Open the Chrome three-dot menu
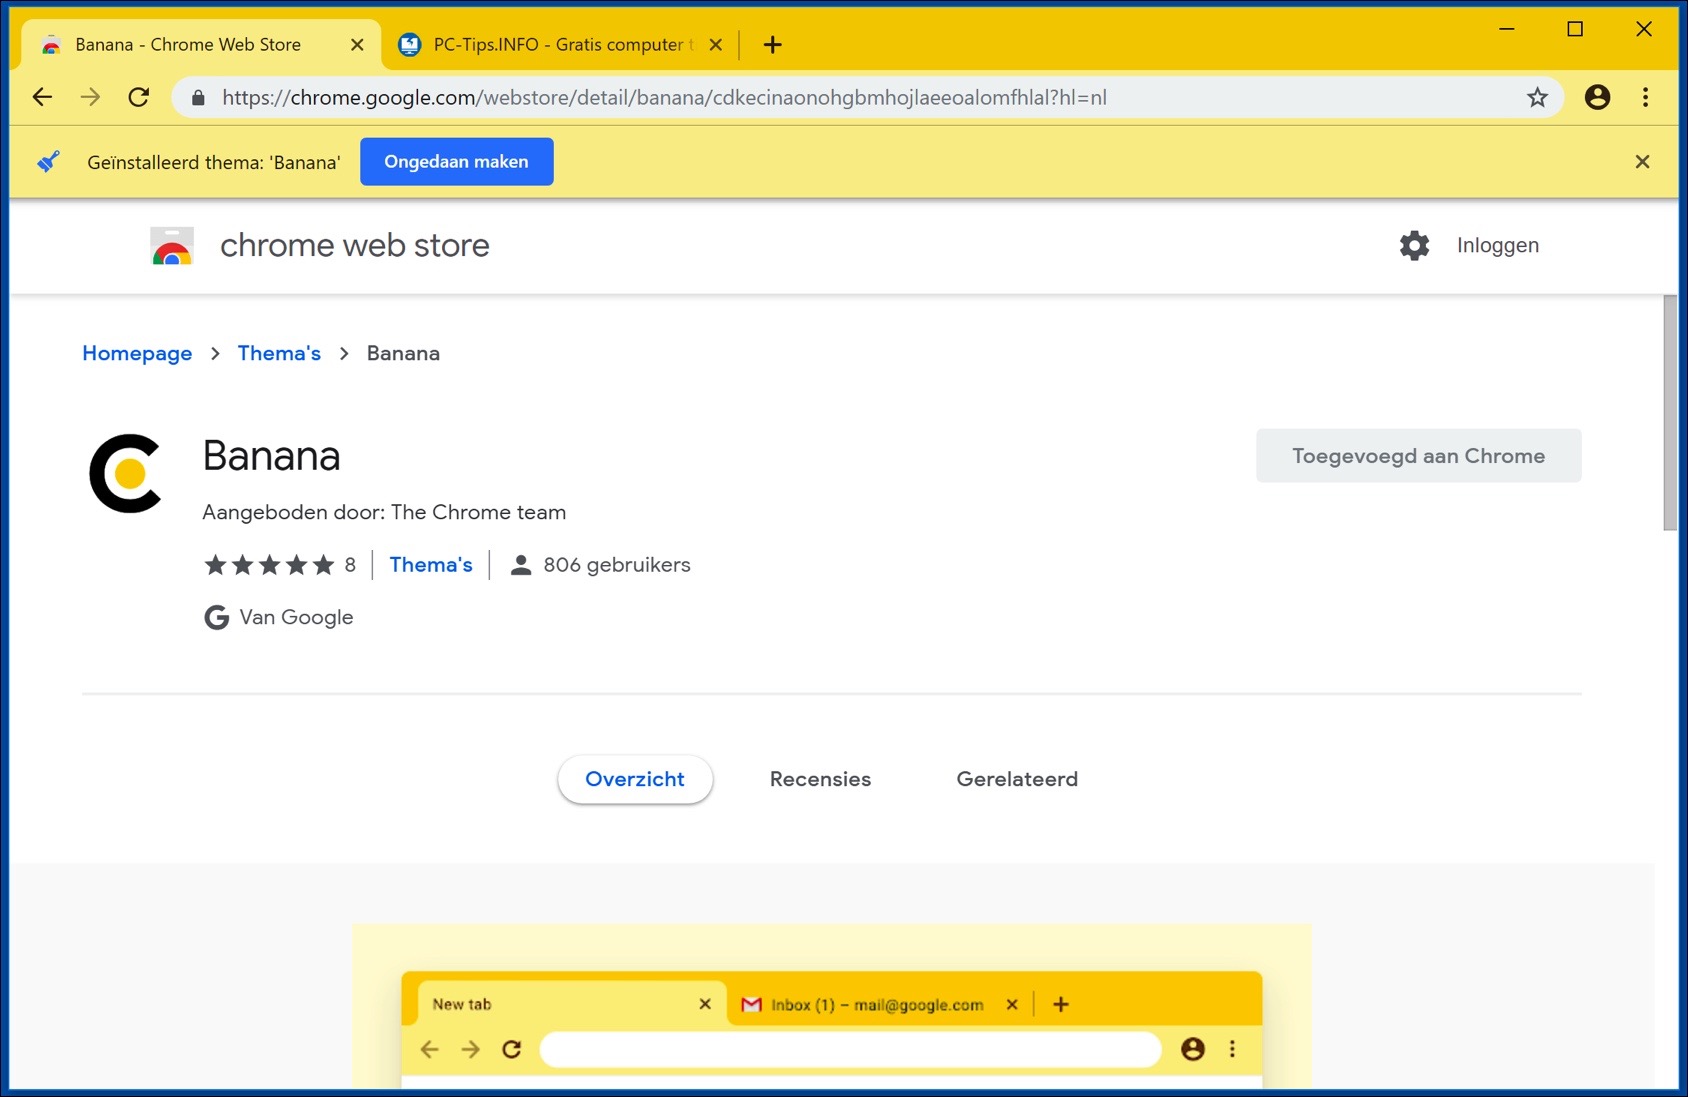This screenshot has width=1688, height=1097. 1645,97
